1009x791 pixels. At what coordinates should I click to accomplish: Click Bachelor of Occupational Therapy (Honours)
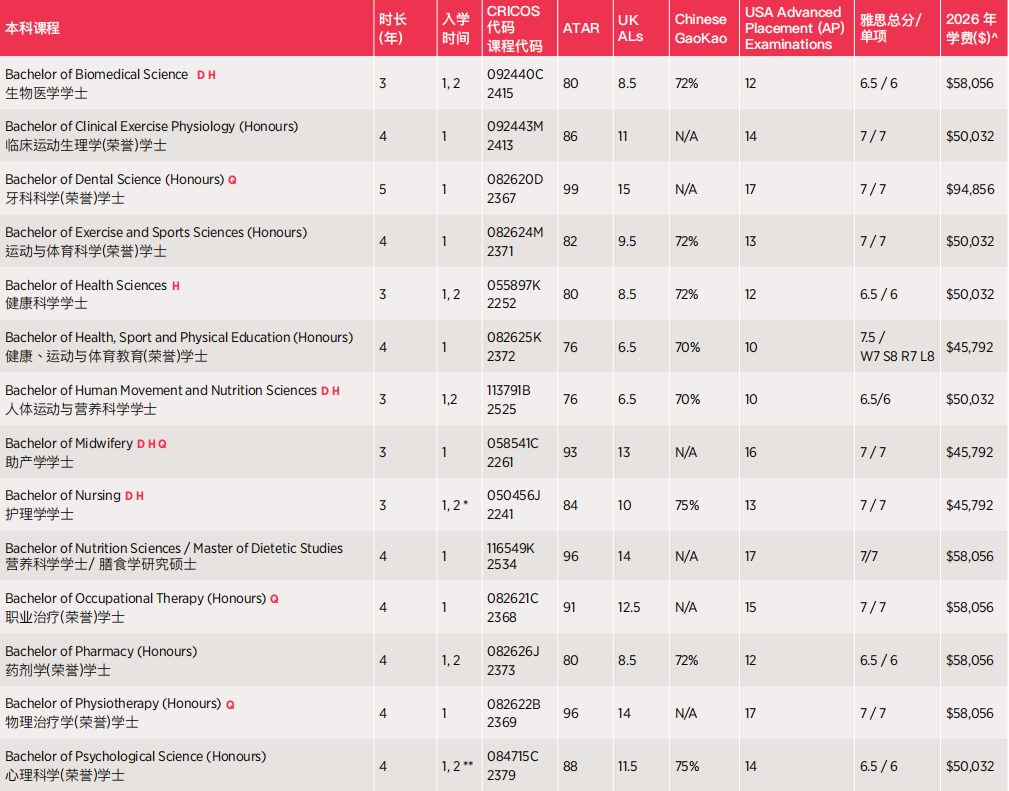click(135, 599)
